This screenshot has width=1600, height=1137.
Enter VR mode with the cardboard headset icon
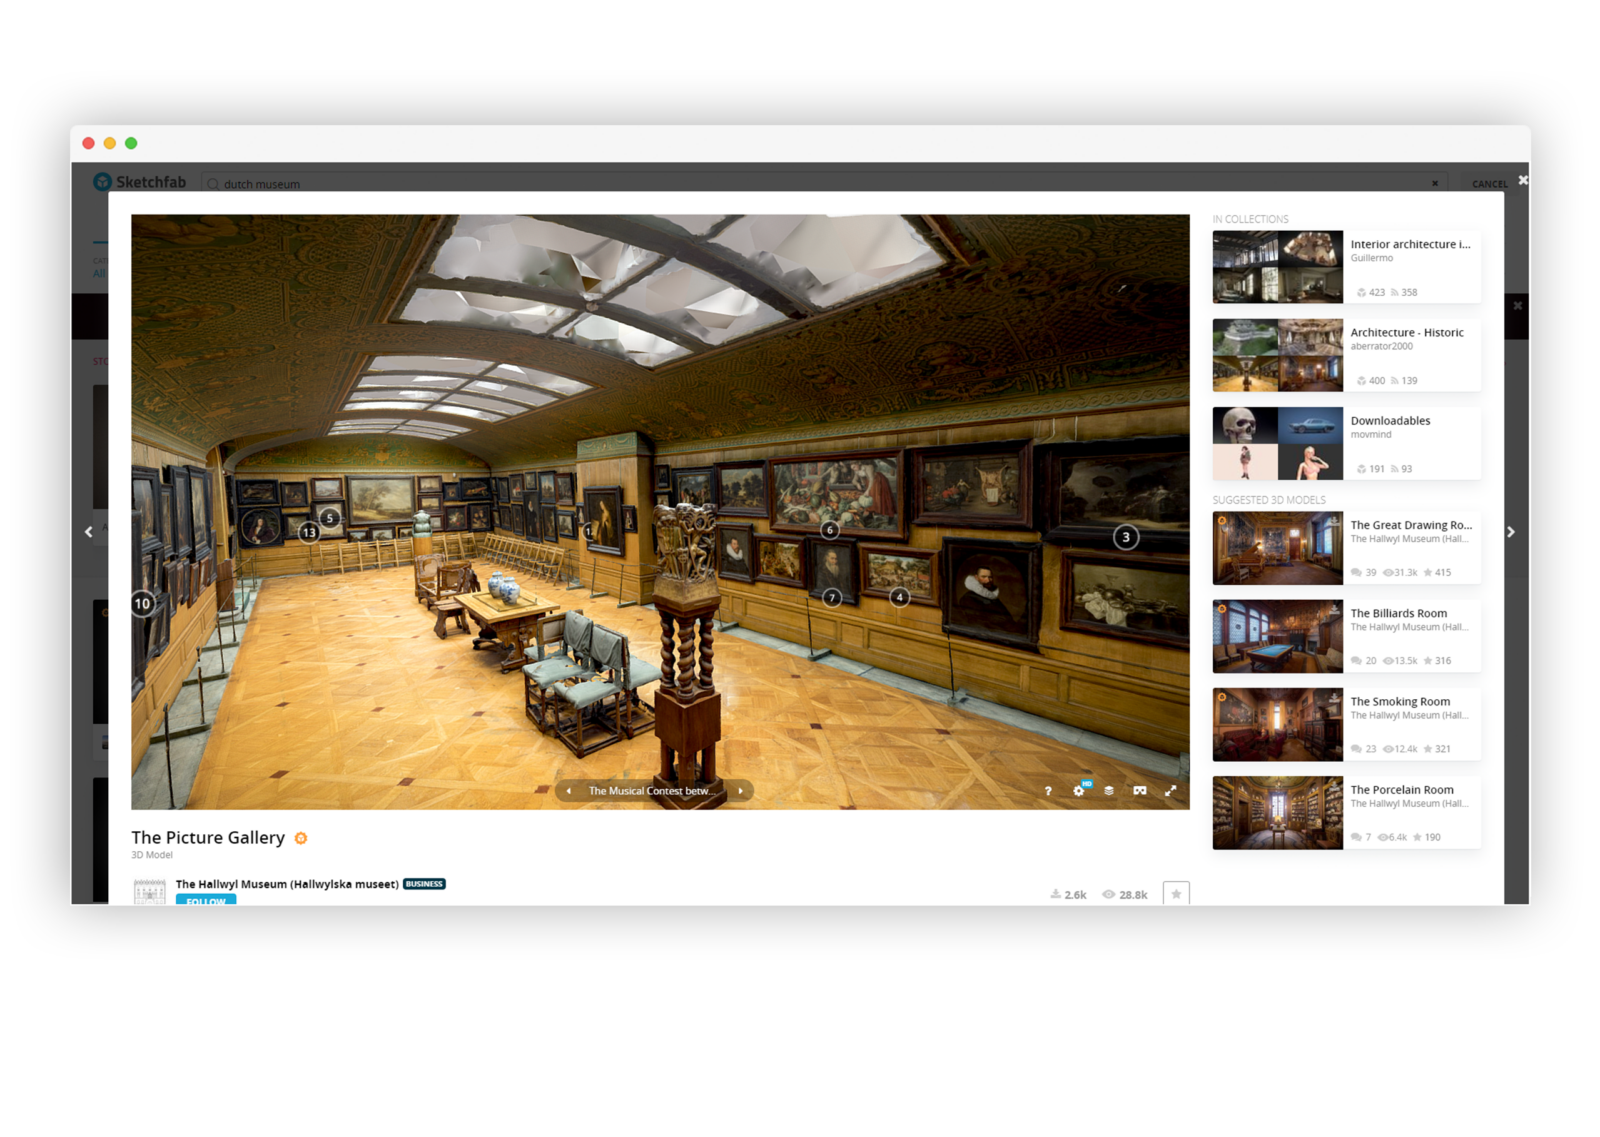[x=1140, y=790]
